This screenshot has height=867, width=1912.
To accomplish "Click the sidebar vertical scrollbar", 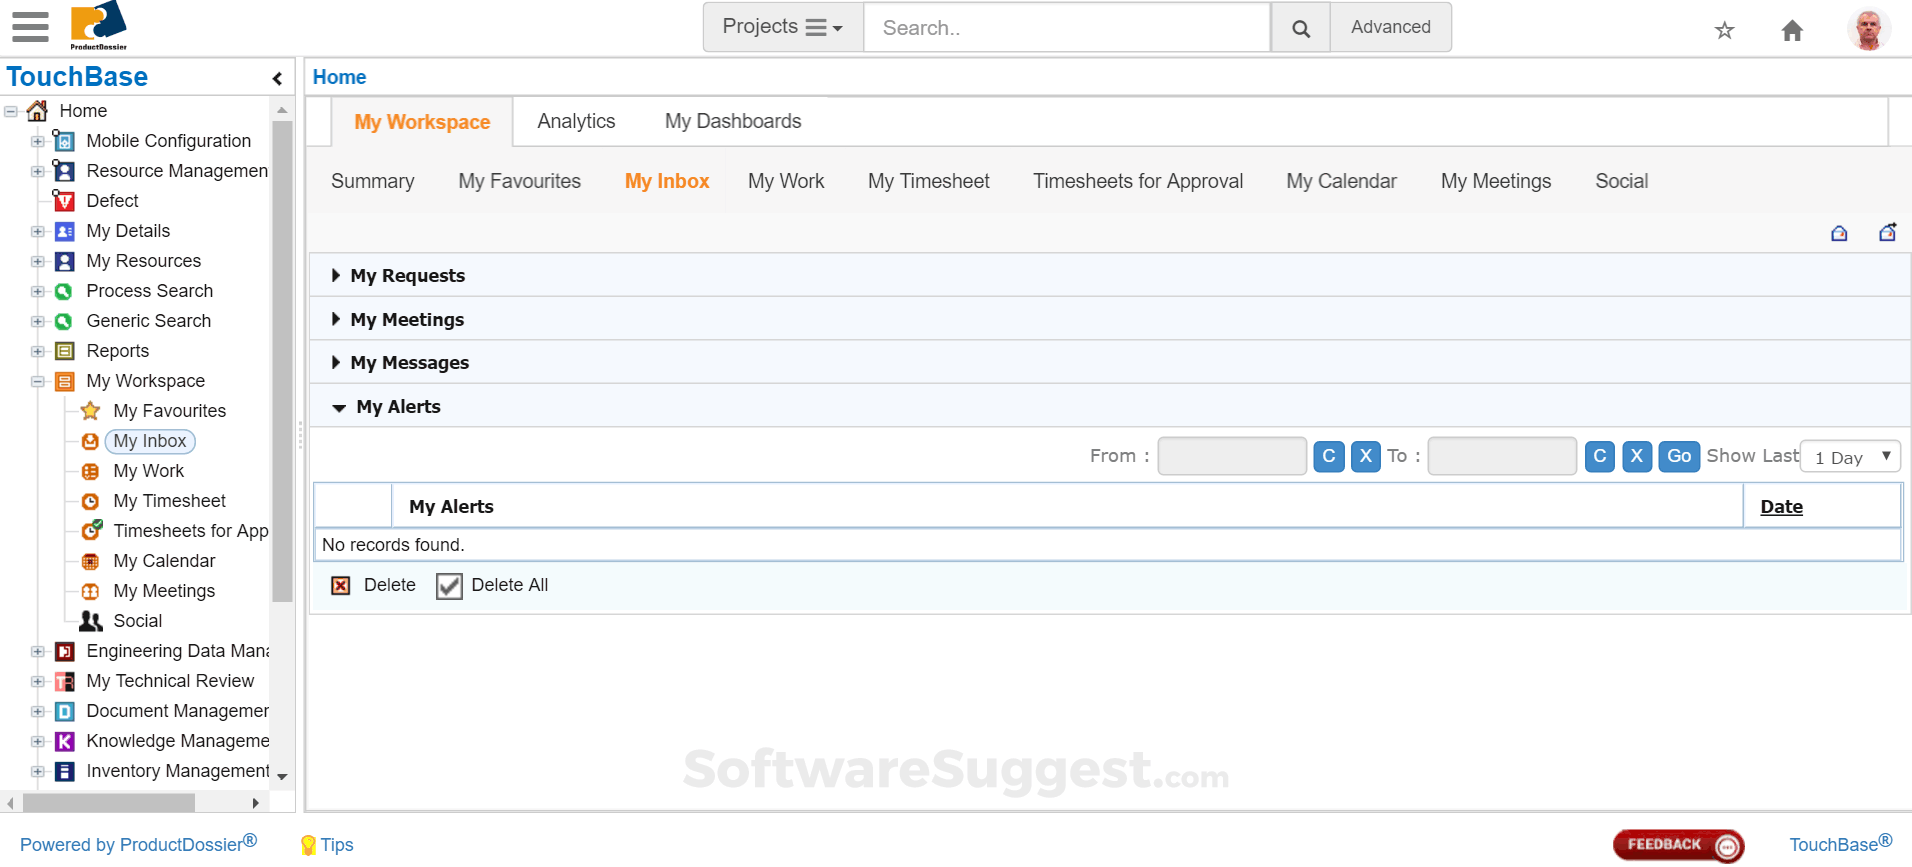I will (x=282, y=360).
